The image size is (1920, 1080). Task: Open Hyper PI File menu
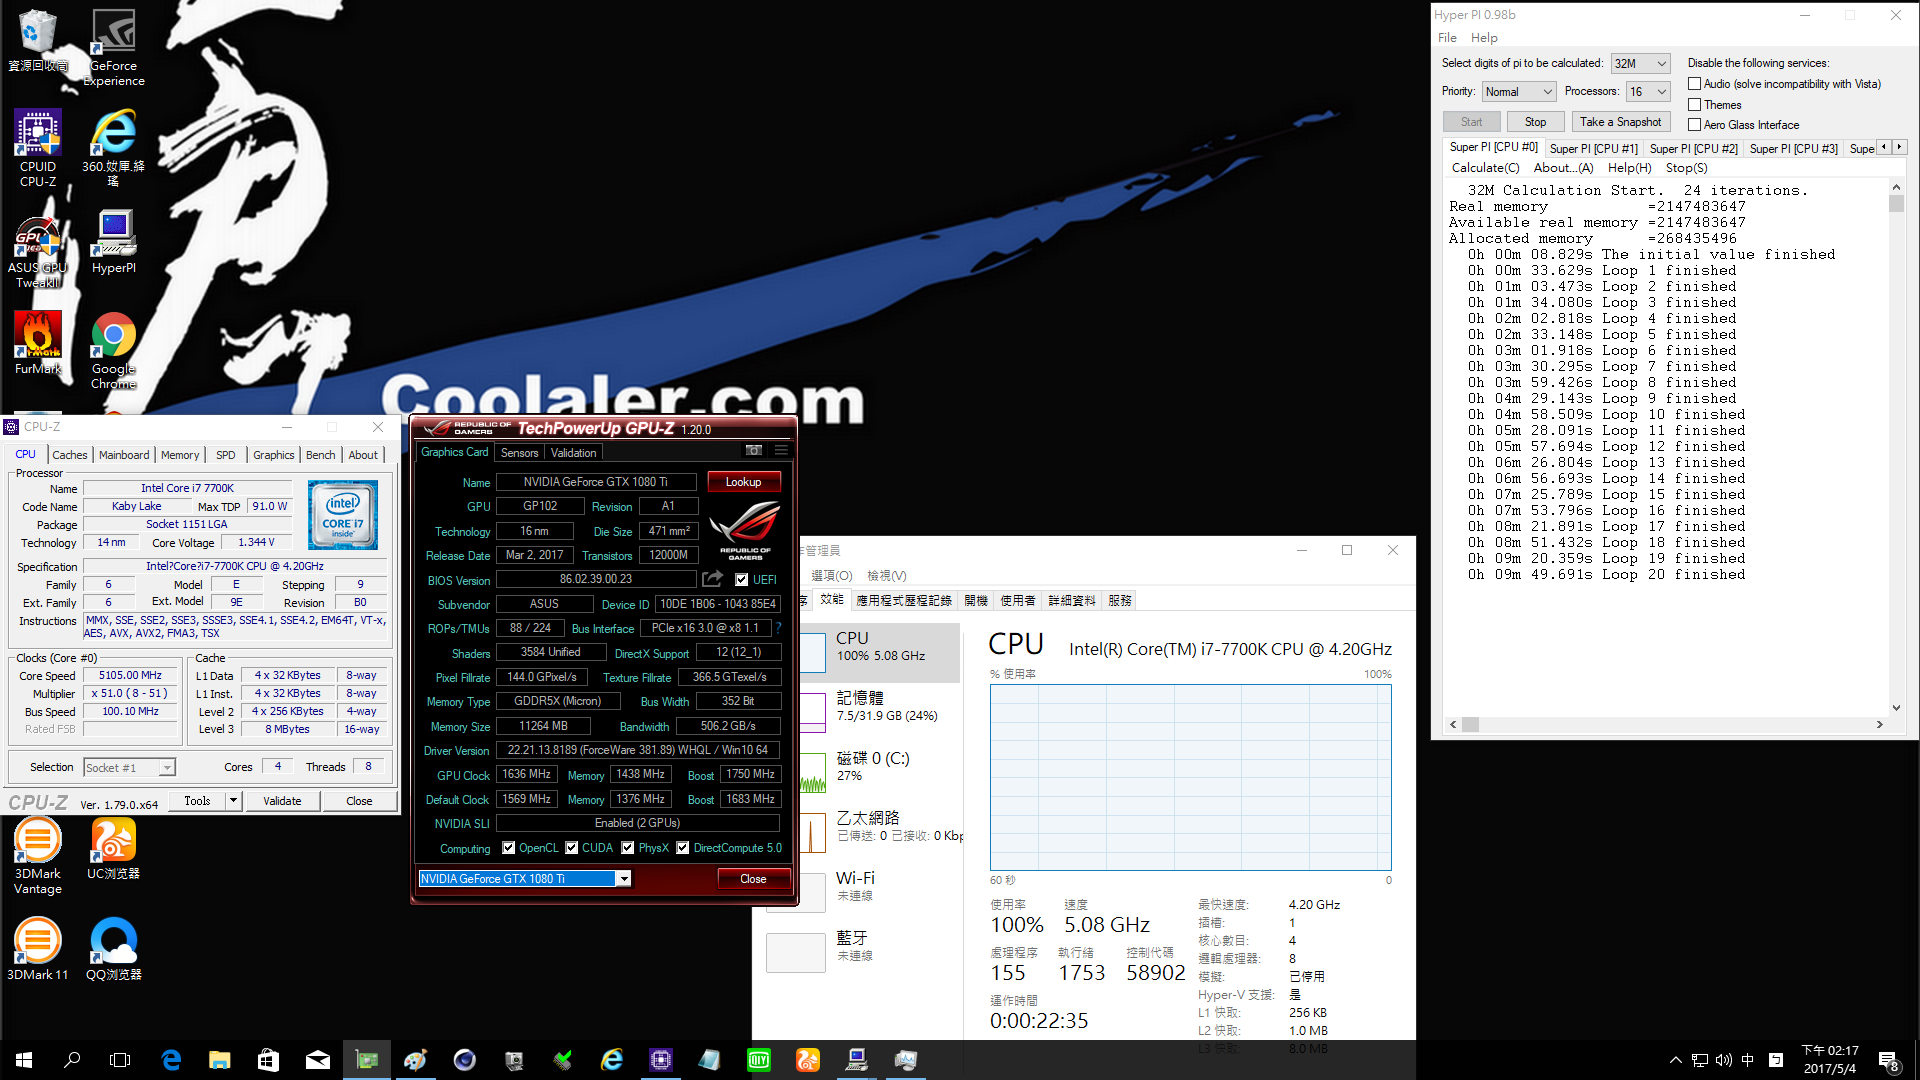pyautogui.click(x=1447, y=38)
